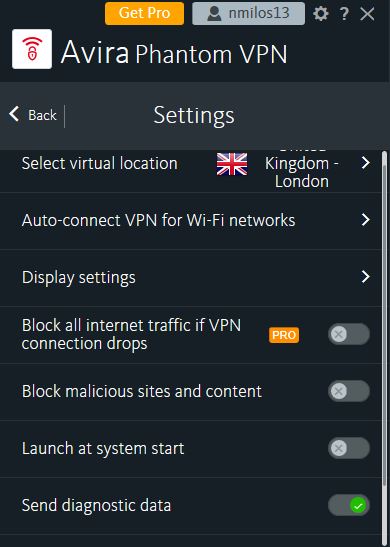
Task: Close the Phantom VPN window with X
Action: point(367,14)
